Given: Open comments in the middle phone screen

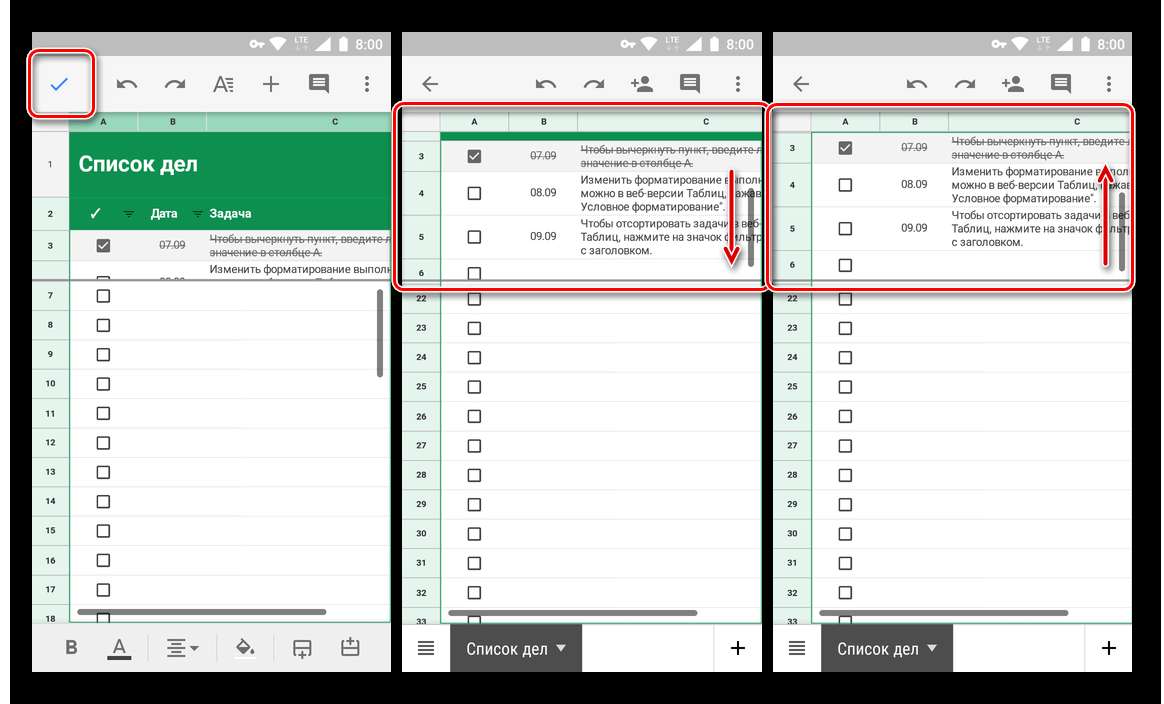Looking at the screenshot, I should [x=690, y=84].
